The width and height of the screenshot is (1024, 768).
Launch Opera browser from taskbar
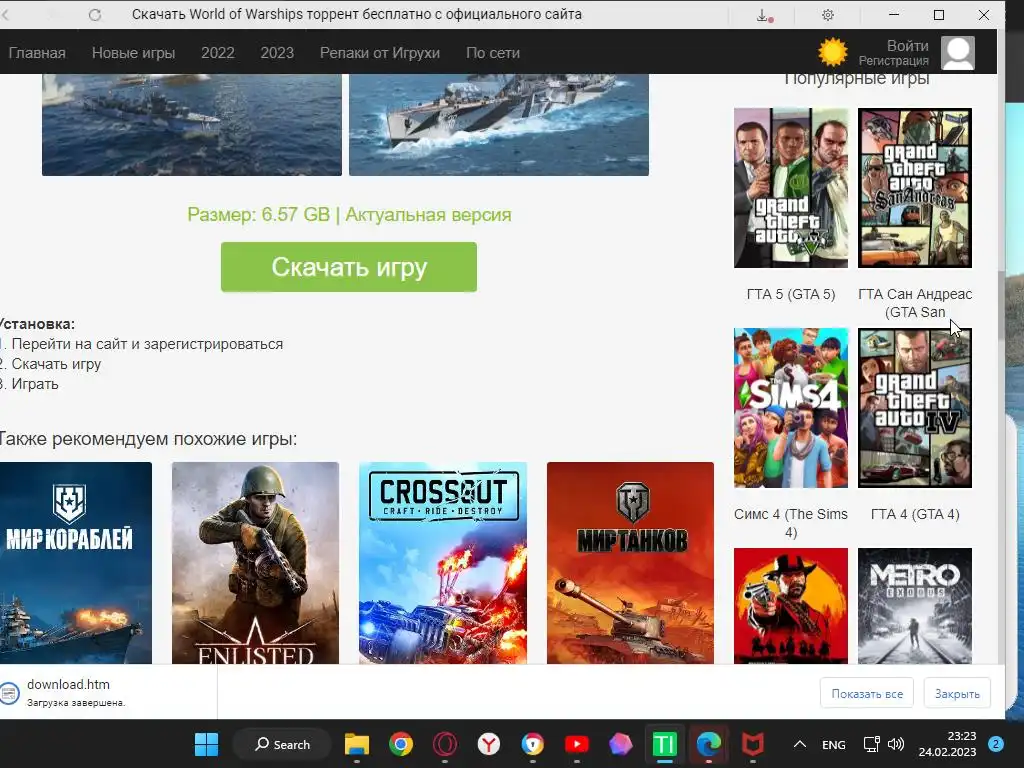click(x=445, y=744)
